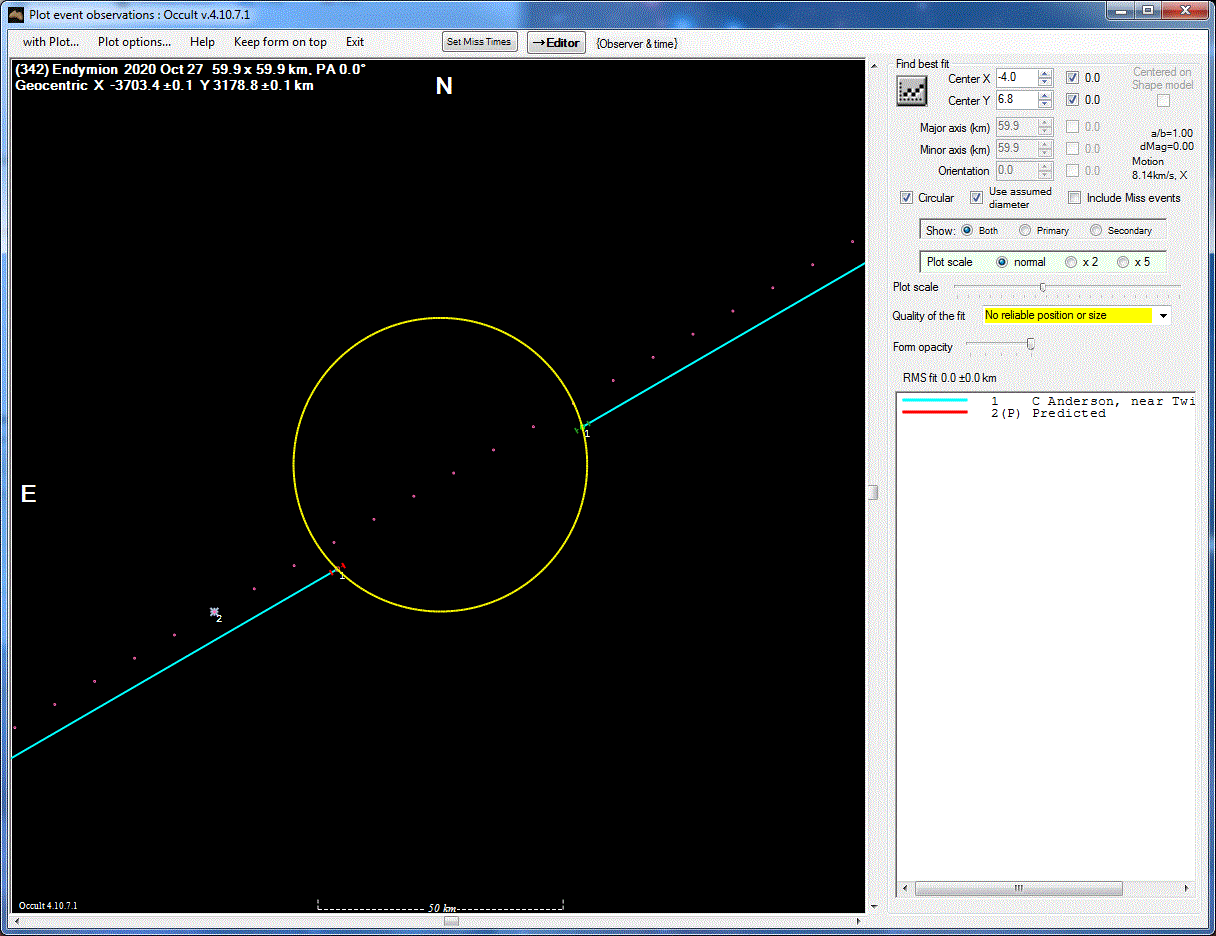The height and width of the screenshot is (936, 1216).
Task: Click the Motion 8.14km/s, X text
Action: pos(1161,168)
